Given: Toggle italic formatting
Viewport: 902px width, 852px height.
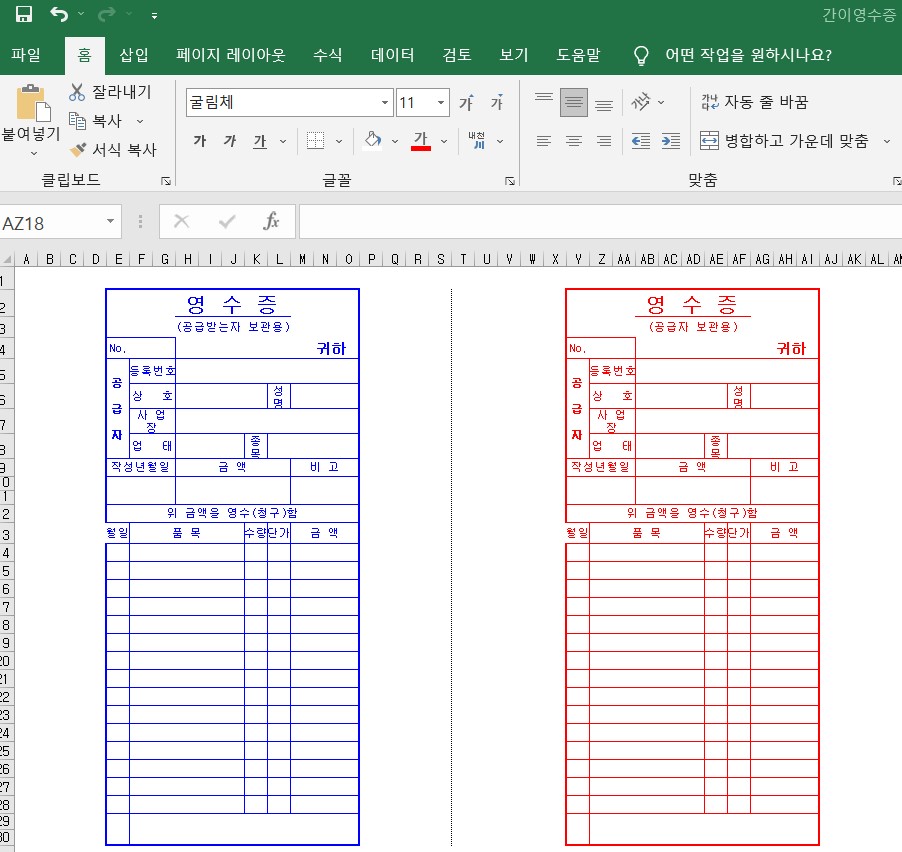Looking at the screenshot, I should coord(228,141).
